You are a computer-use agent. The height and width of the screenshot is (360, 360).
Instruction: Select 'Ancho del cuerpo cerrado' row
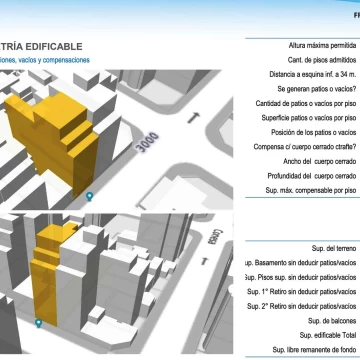coord(320,162)
